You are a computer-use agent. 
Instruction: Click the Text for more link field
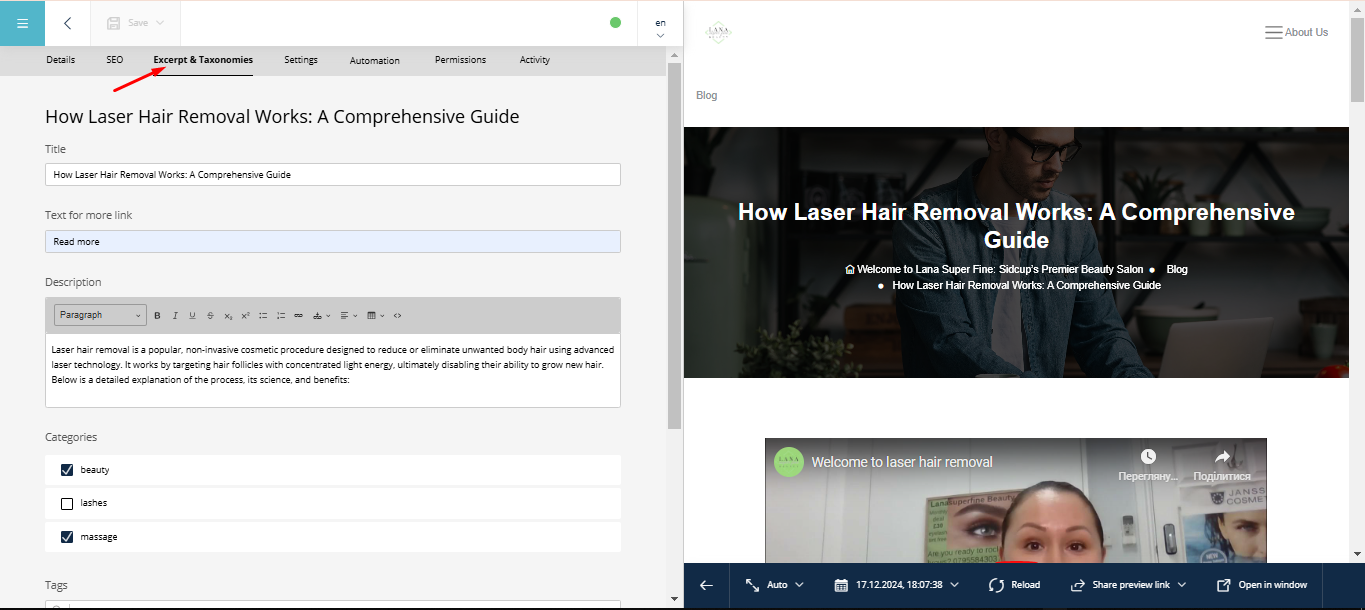point(332,242)
